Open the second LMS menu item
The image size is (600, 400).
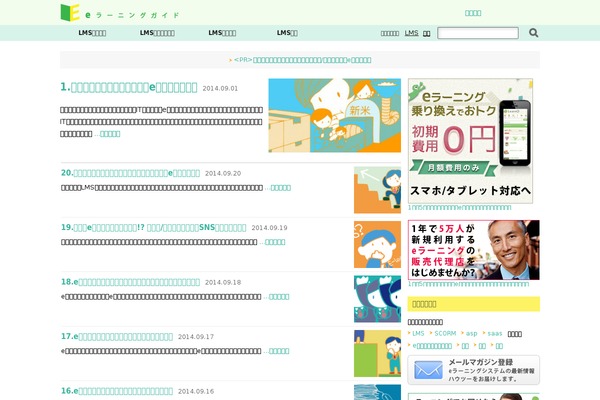pyautogui.click(x=157, y=33)
